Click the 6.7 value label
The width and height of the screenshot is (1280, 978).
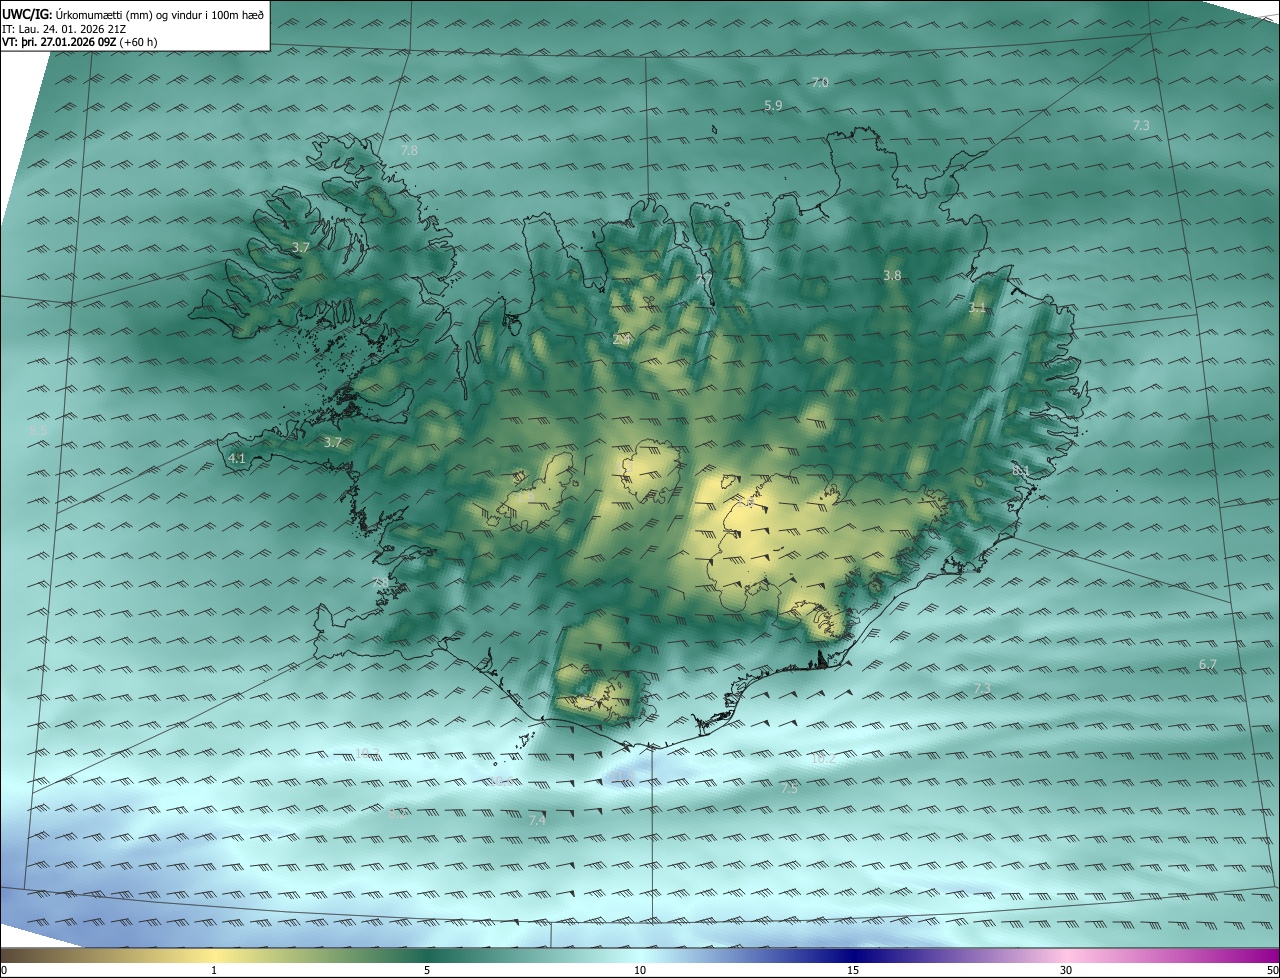[x=1207, y=665]
